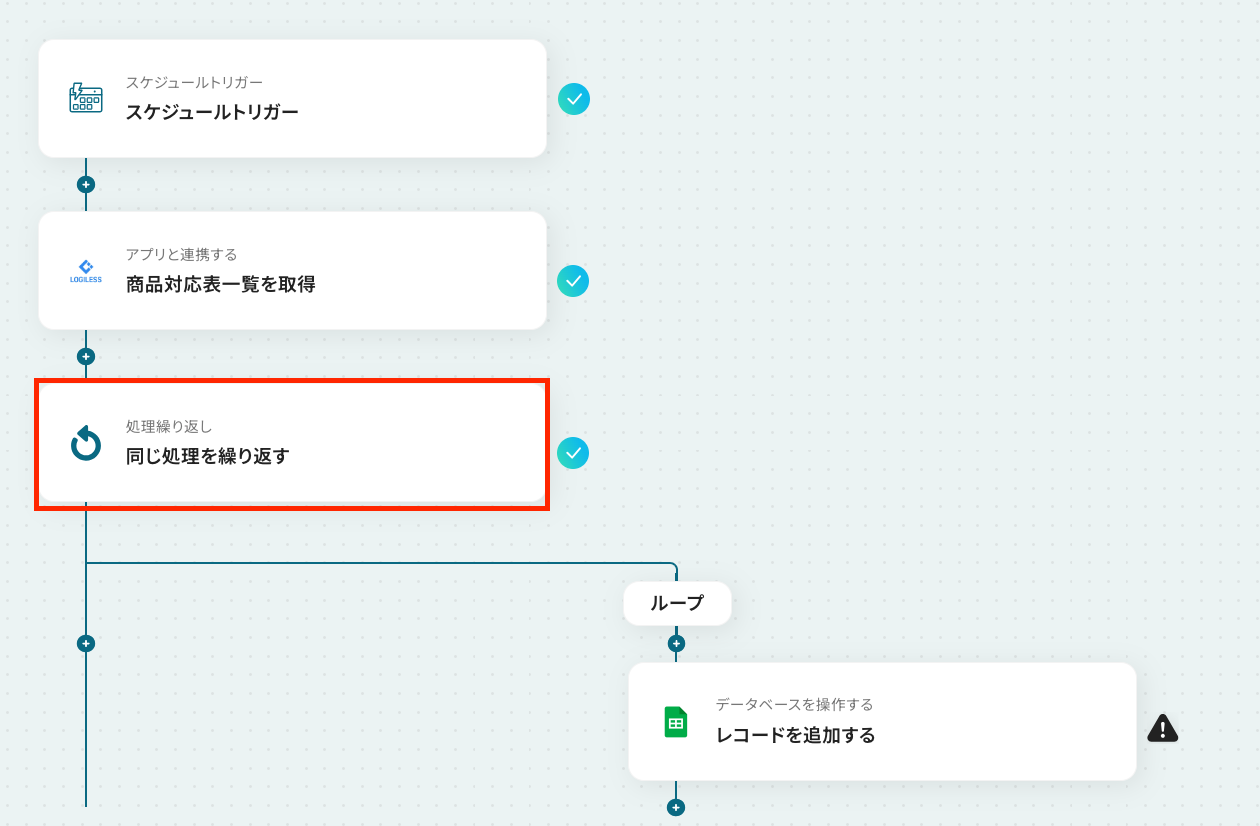Viewport: 1260px width, 826px height.
Task: Click the black warning triangle icon
Action: 1162,728
